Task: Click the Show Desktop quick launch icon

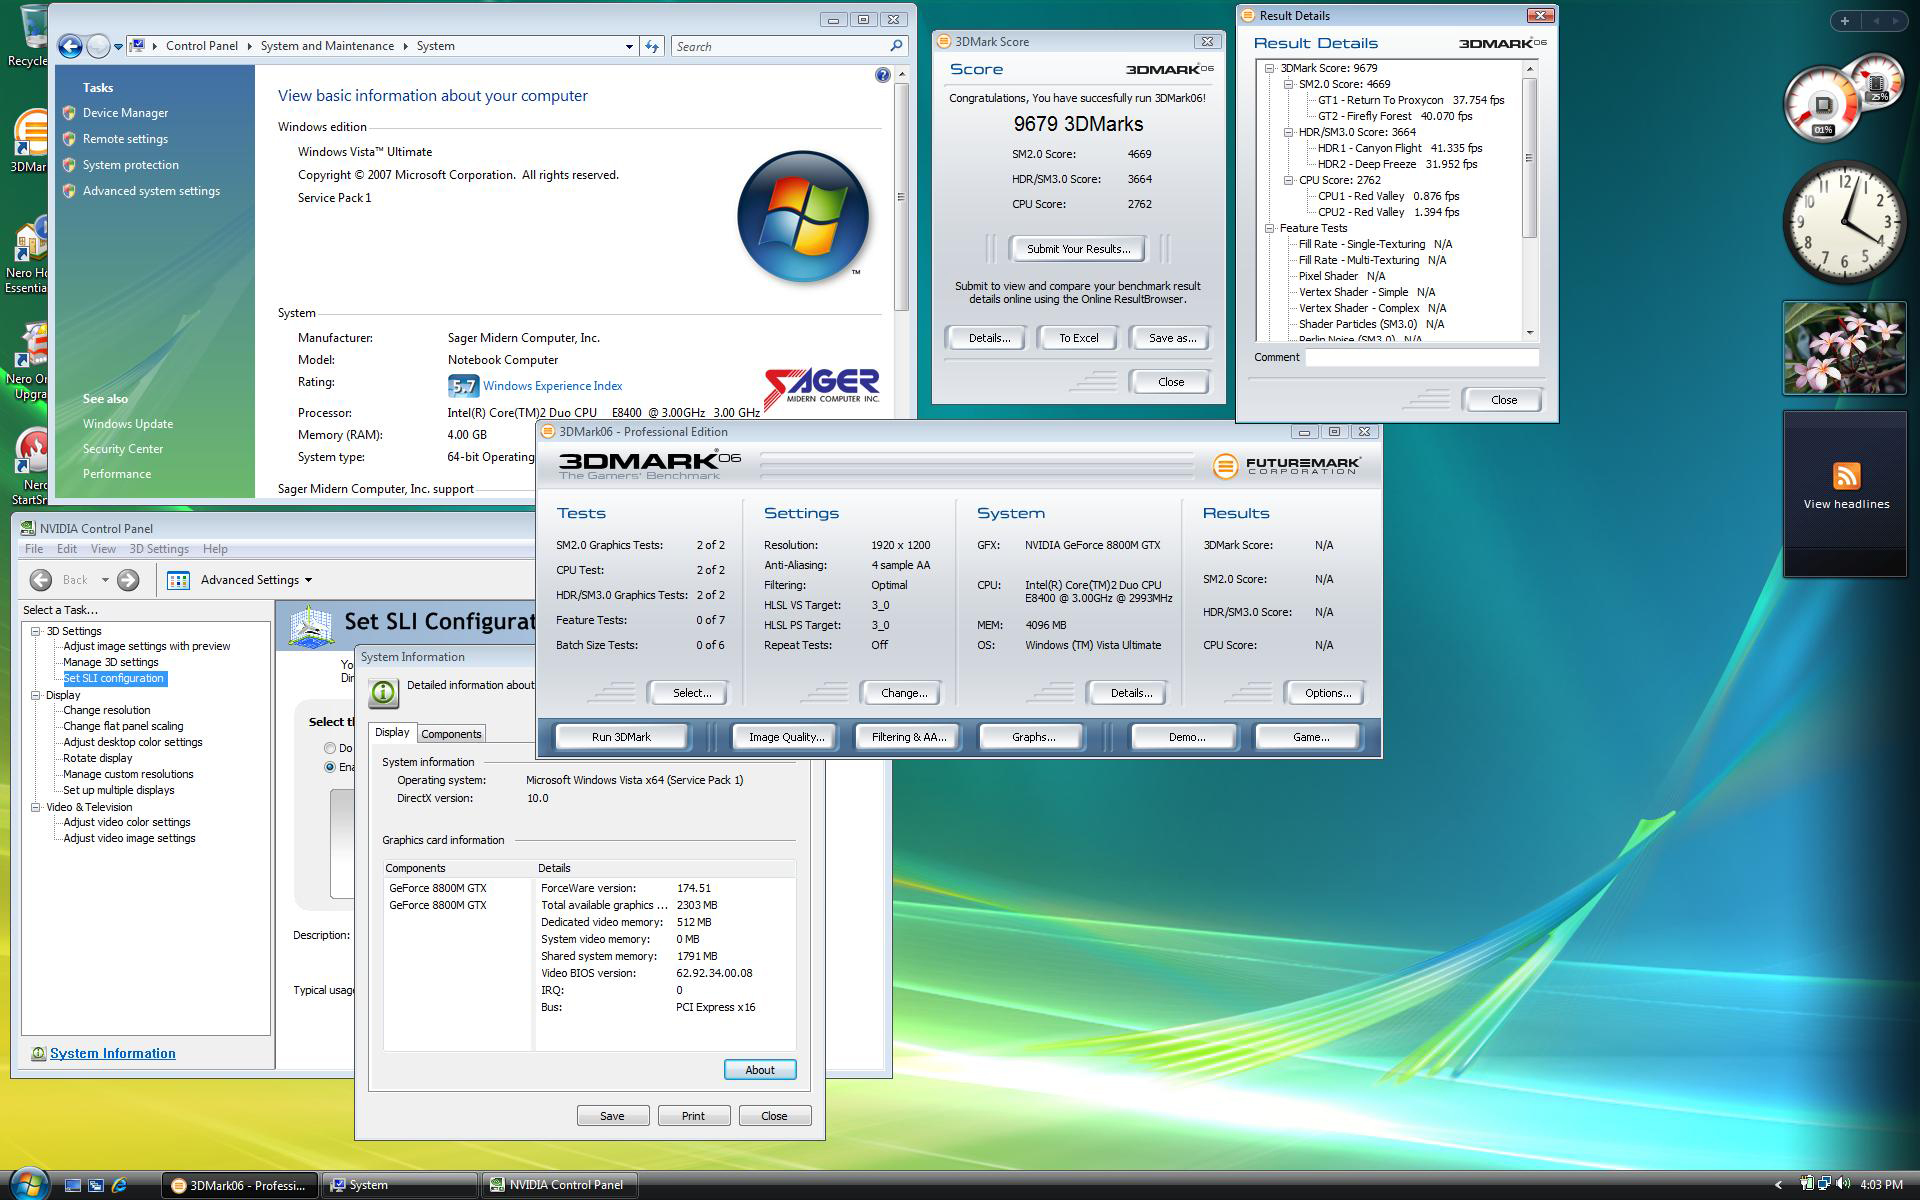Action: pos(72,1185)
